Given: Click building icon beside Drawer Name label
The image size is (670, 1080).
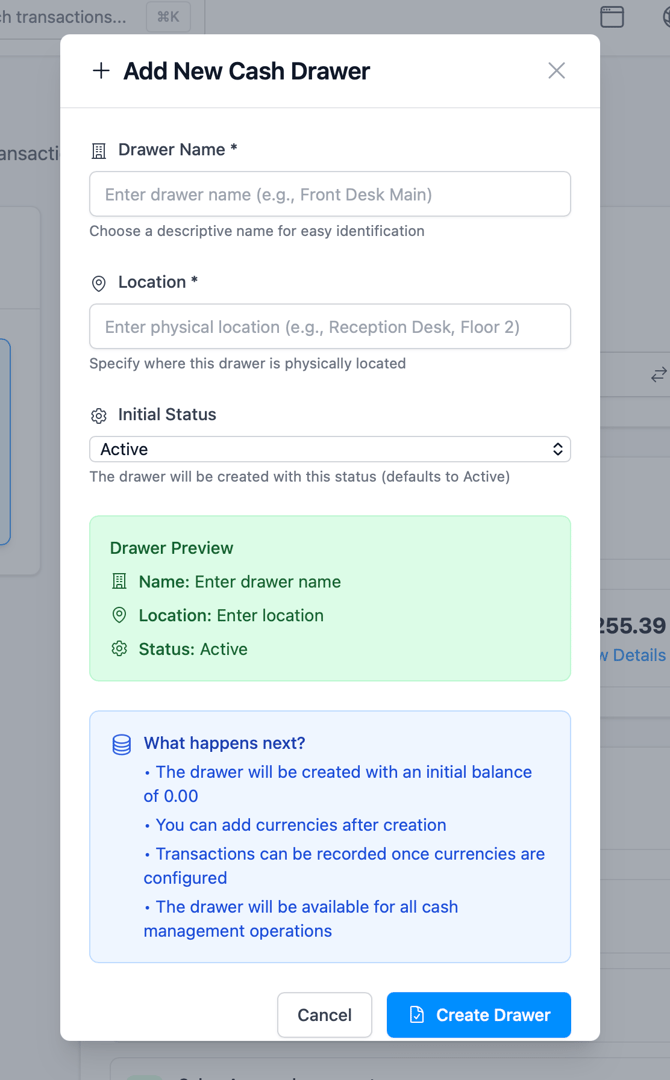Looking at the screenshot, I should [x=99, y=151].
